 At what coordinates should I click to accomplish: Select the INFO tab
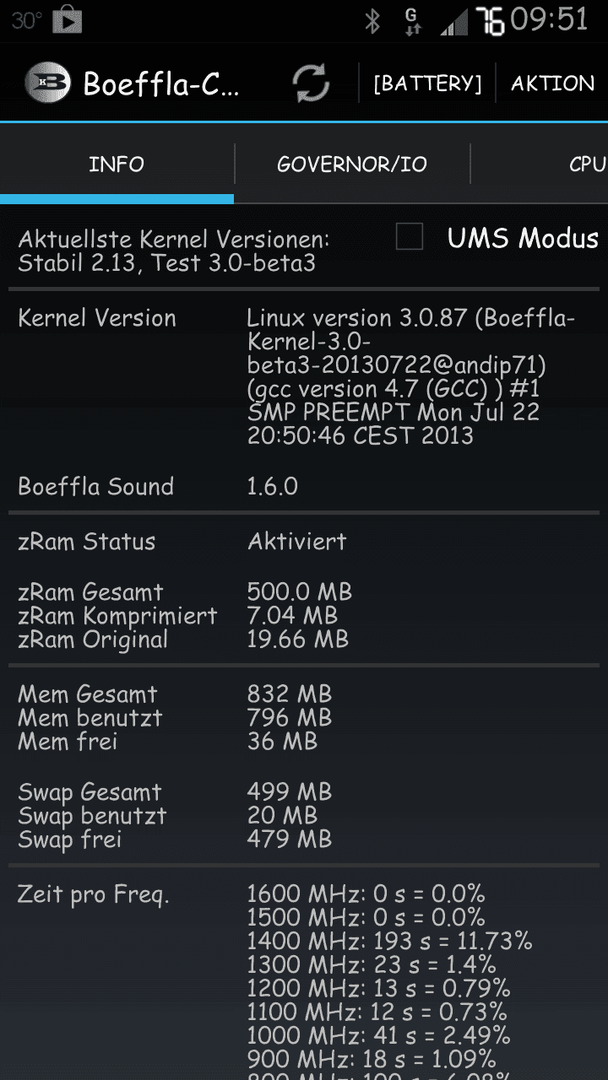pyautogui.click(x=116, y=164)
